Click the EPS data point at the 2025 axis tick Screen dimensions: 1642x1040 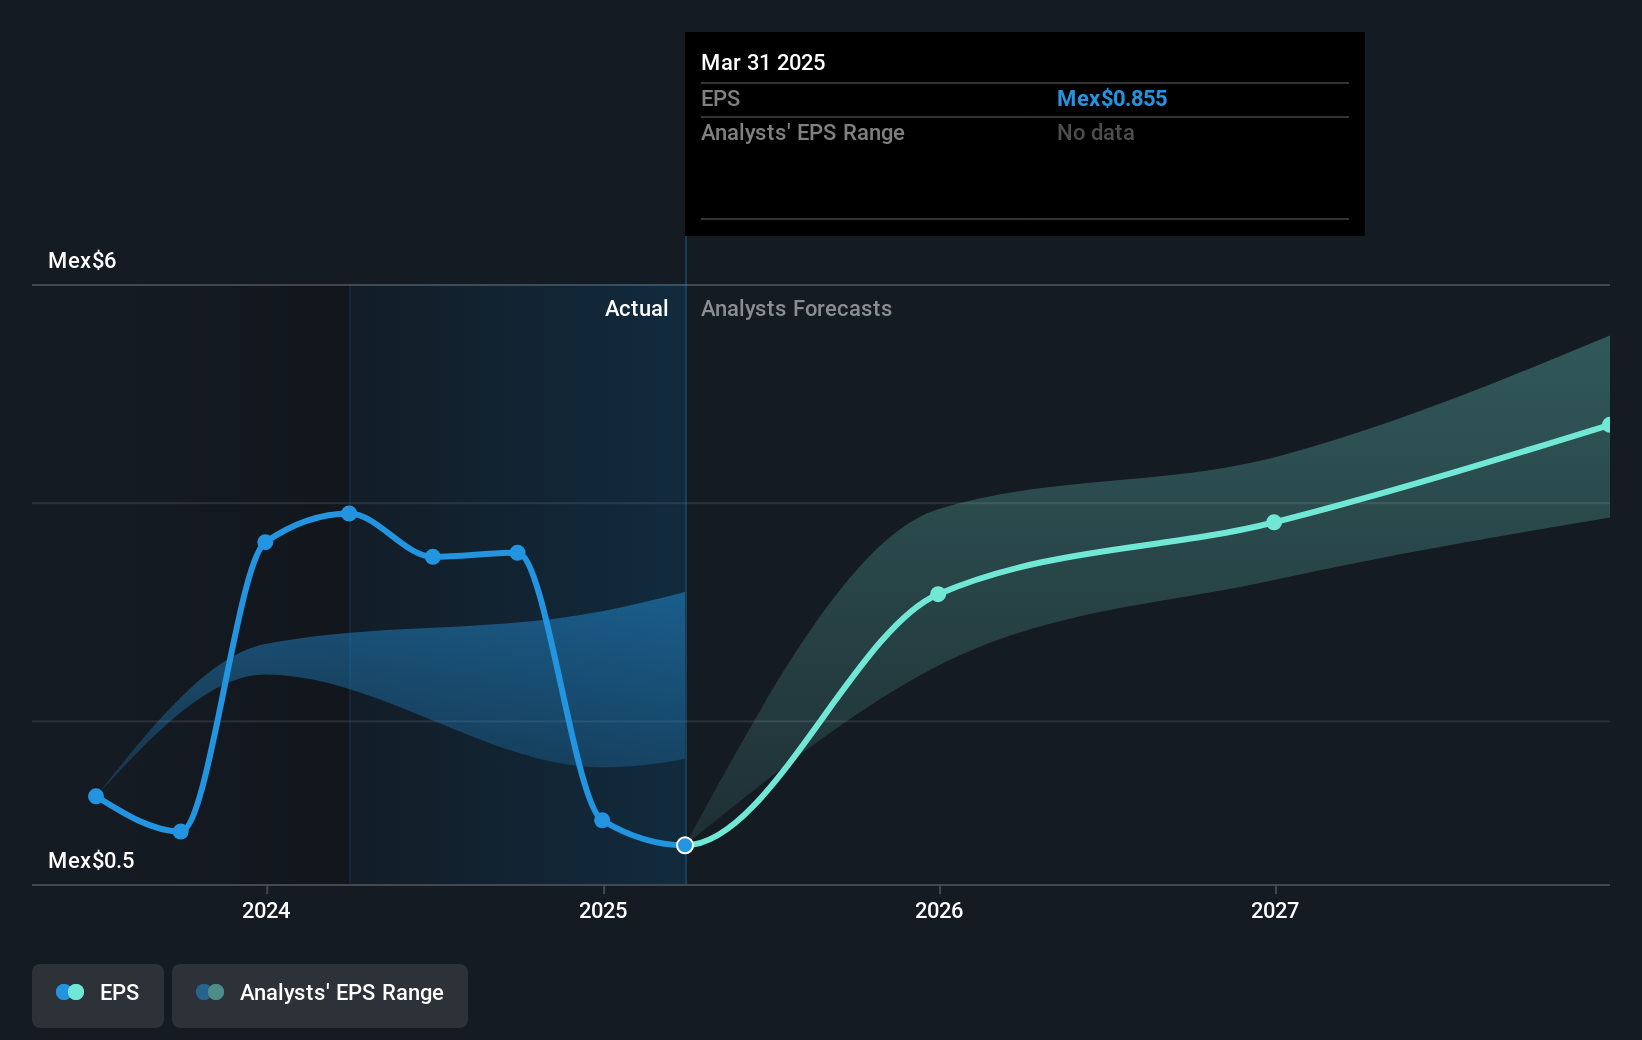pos(602,820)
